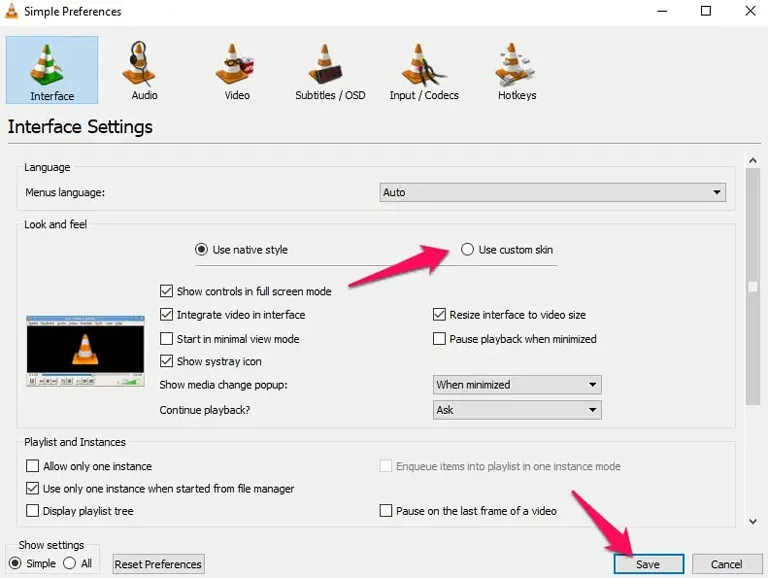Enable Start in minimal view mode
The image size is (768, 578).
tap(167, 338)
